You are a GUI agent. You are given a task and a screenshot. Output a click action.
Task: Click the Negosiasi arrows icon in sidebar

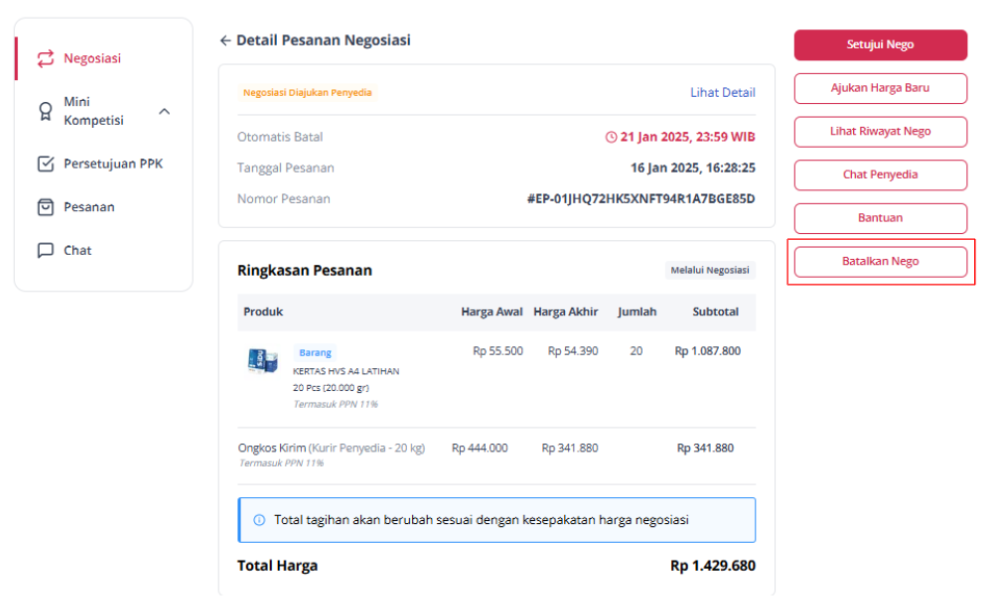(45, 59)
